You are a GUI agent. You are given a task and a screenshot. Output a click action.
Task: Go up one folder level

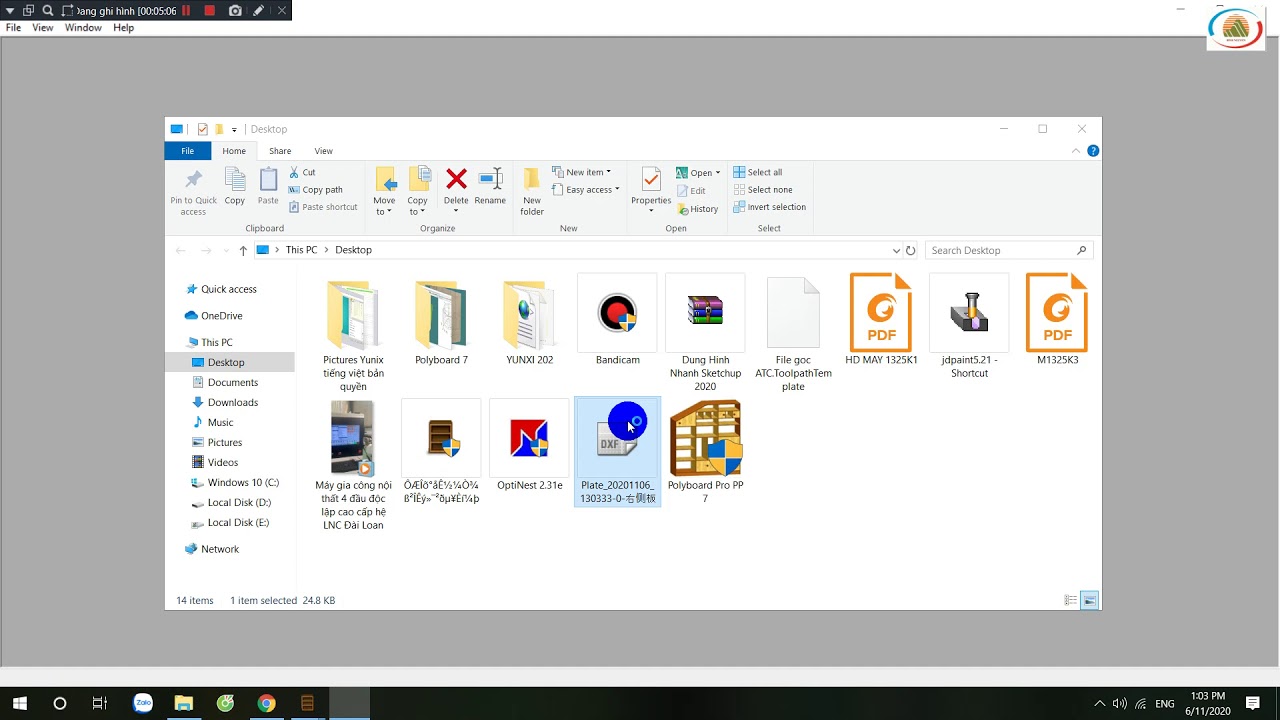pos(243,250)
